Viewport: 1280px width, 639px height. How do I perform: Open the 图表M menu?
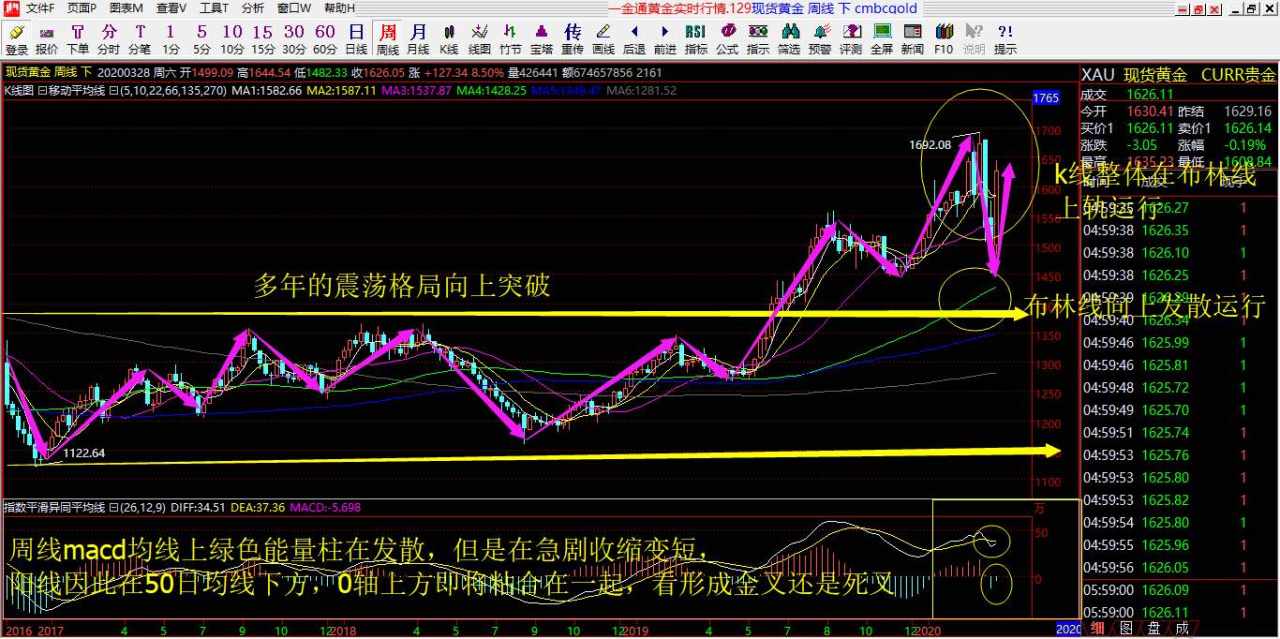126,7
